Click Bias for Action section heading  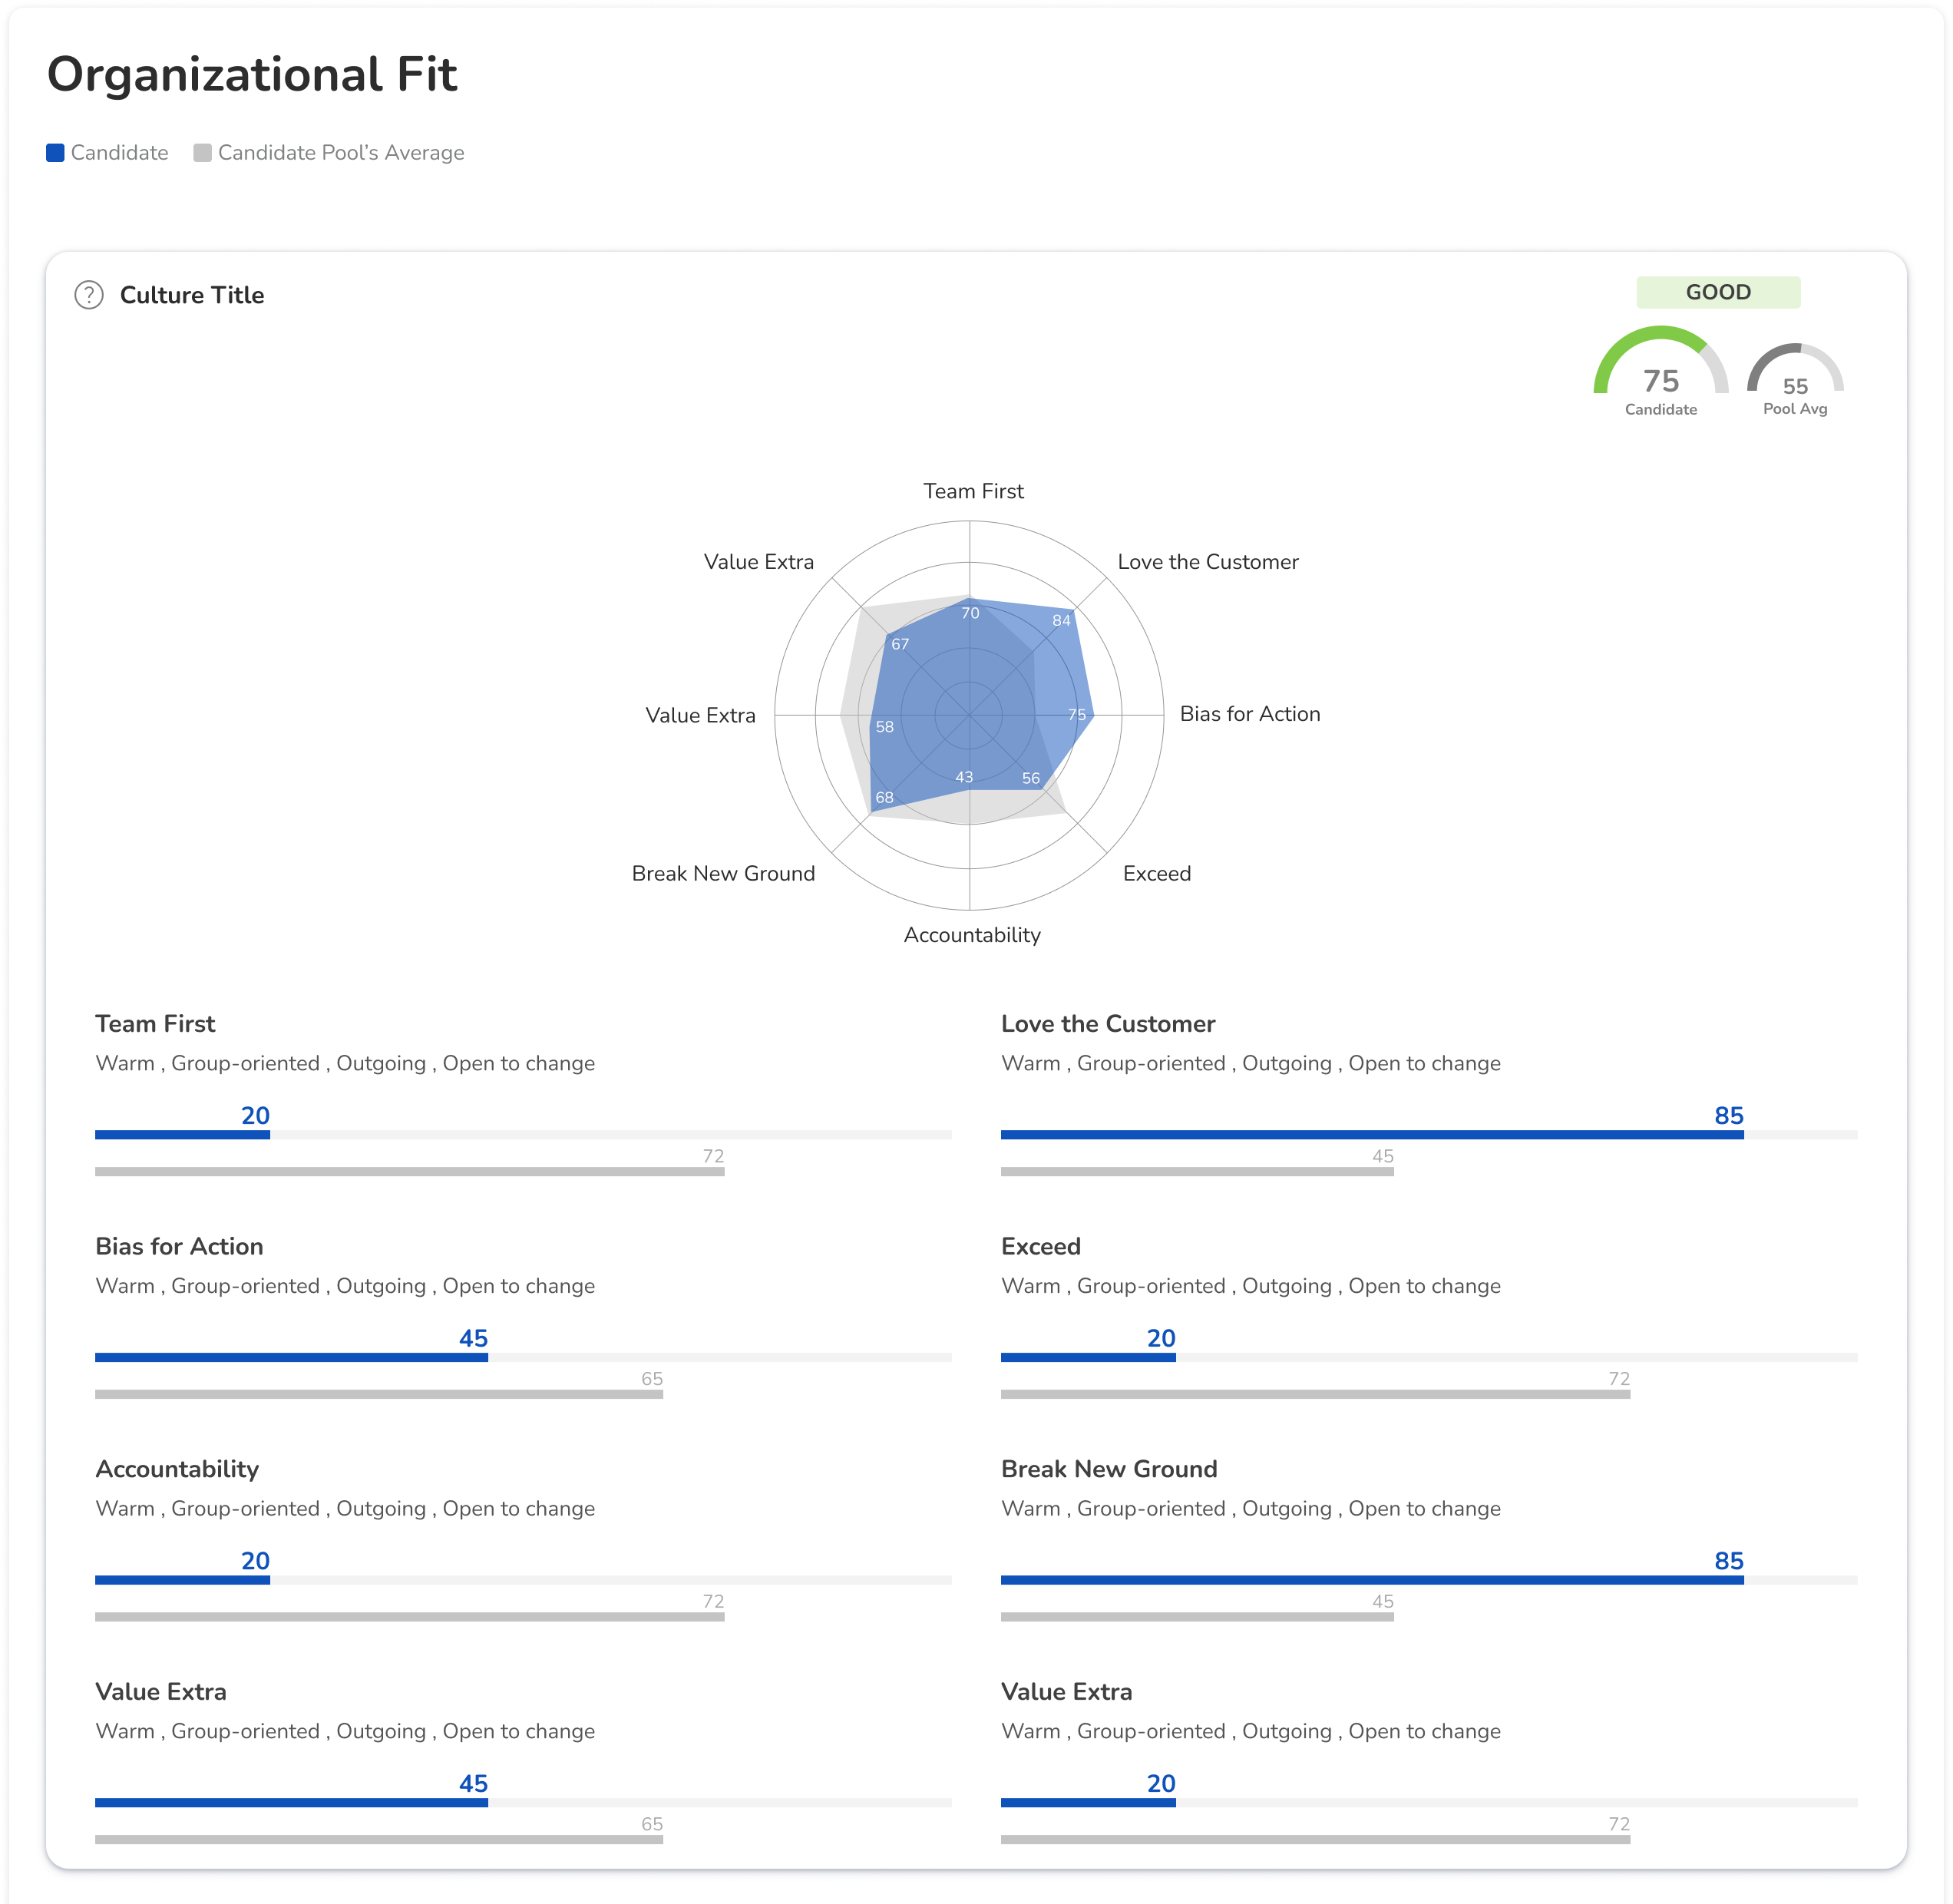pyautogui.click(x=179, y=1247)
